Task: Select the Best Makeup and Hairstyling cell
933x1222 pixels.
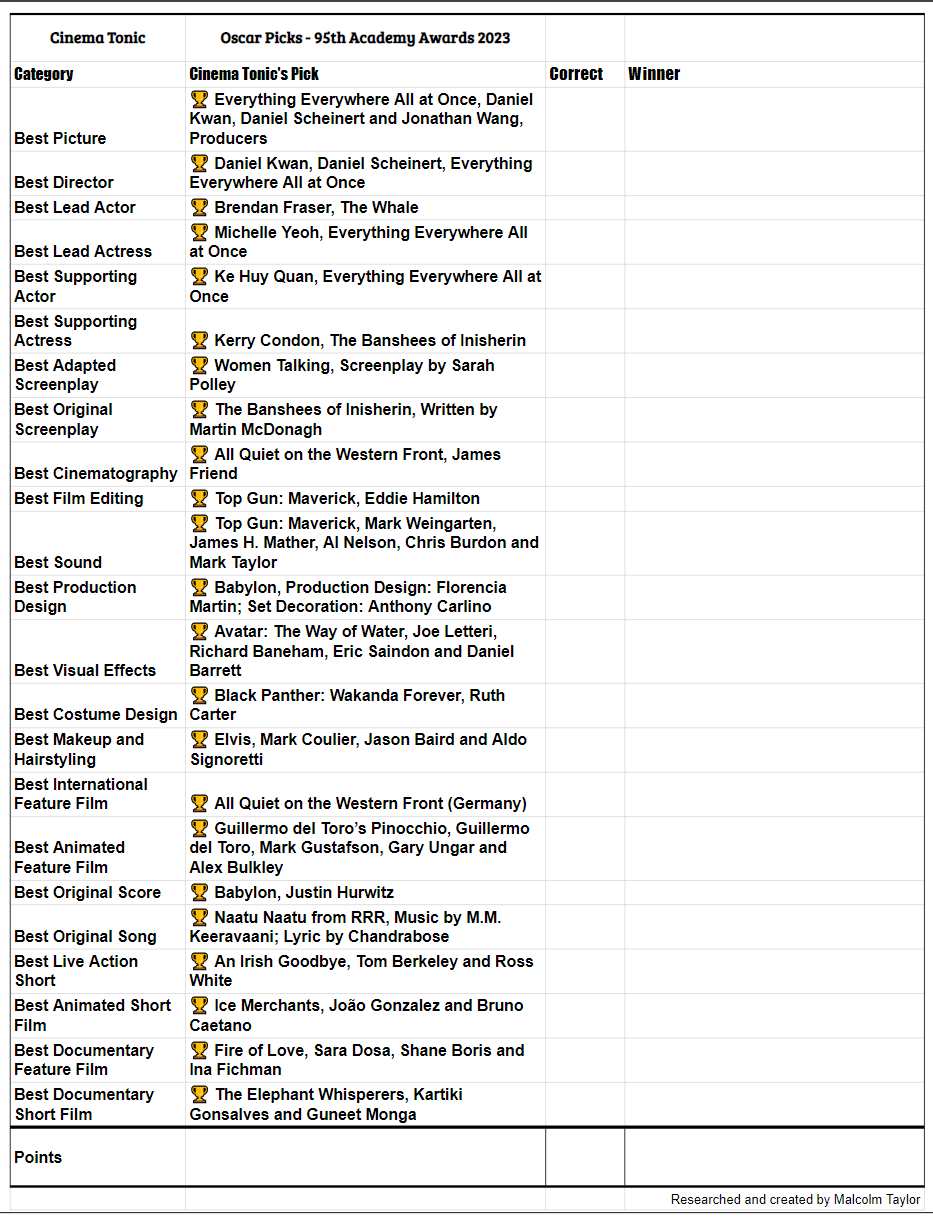Action: point(98,749)
